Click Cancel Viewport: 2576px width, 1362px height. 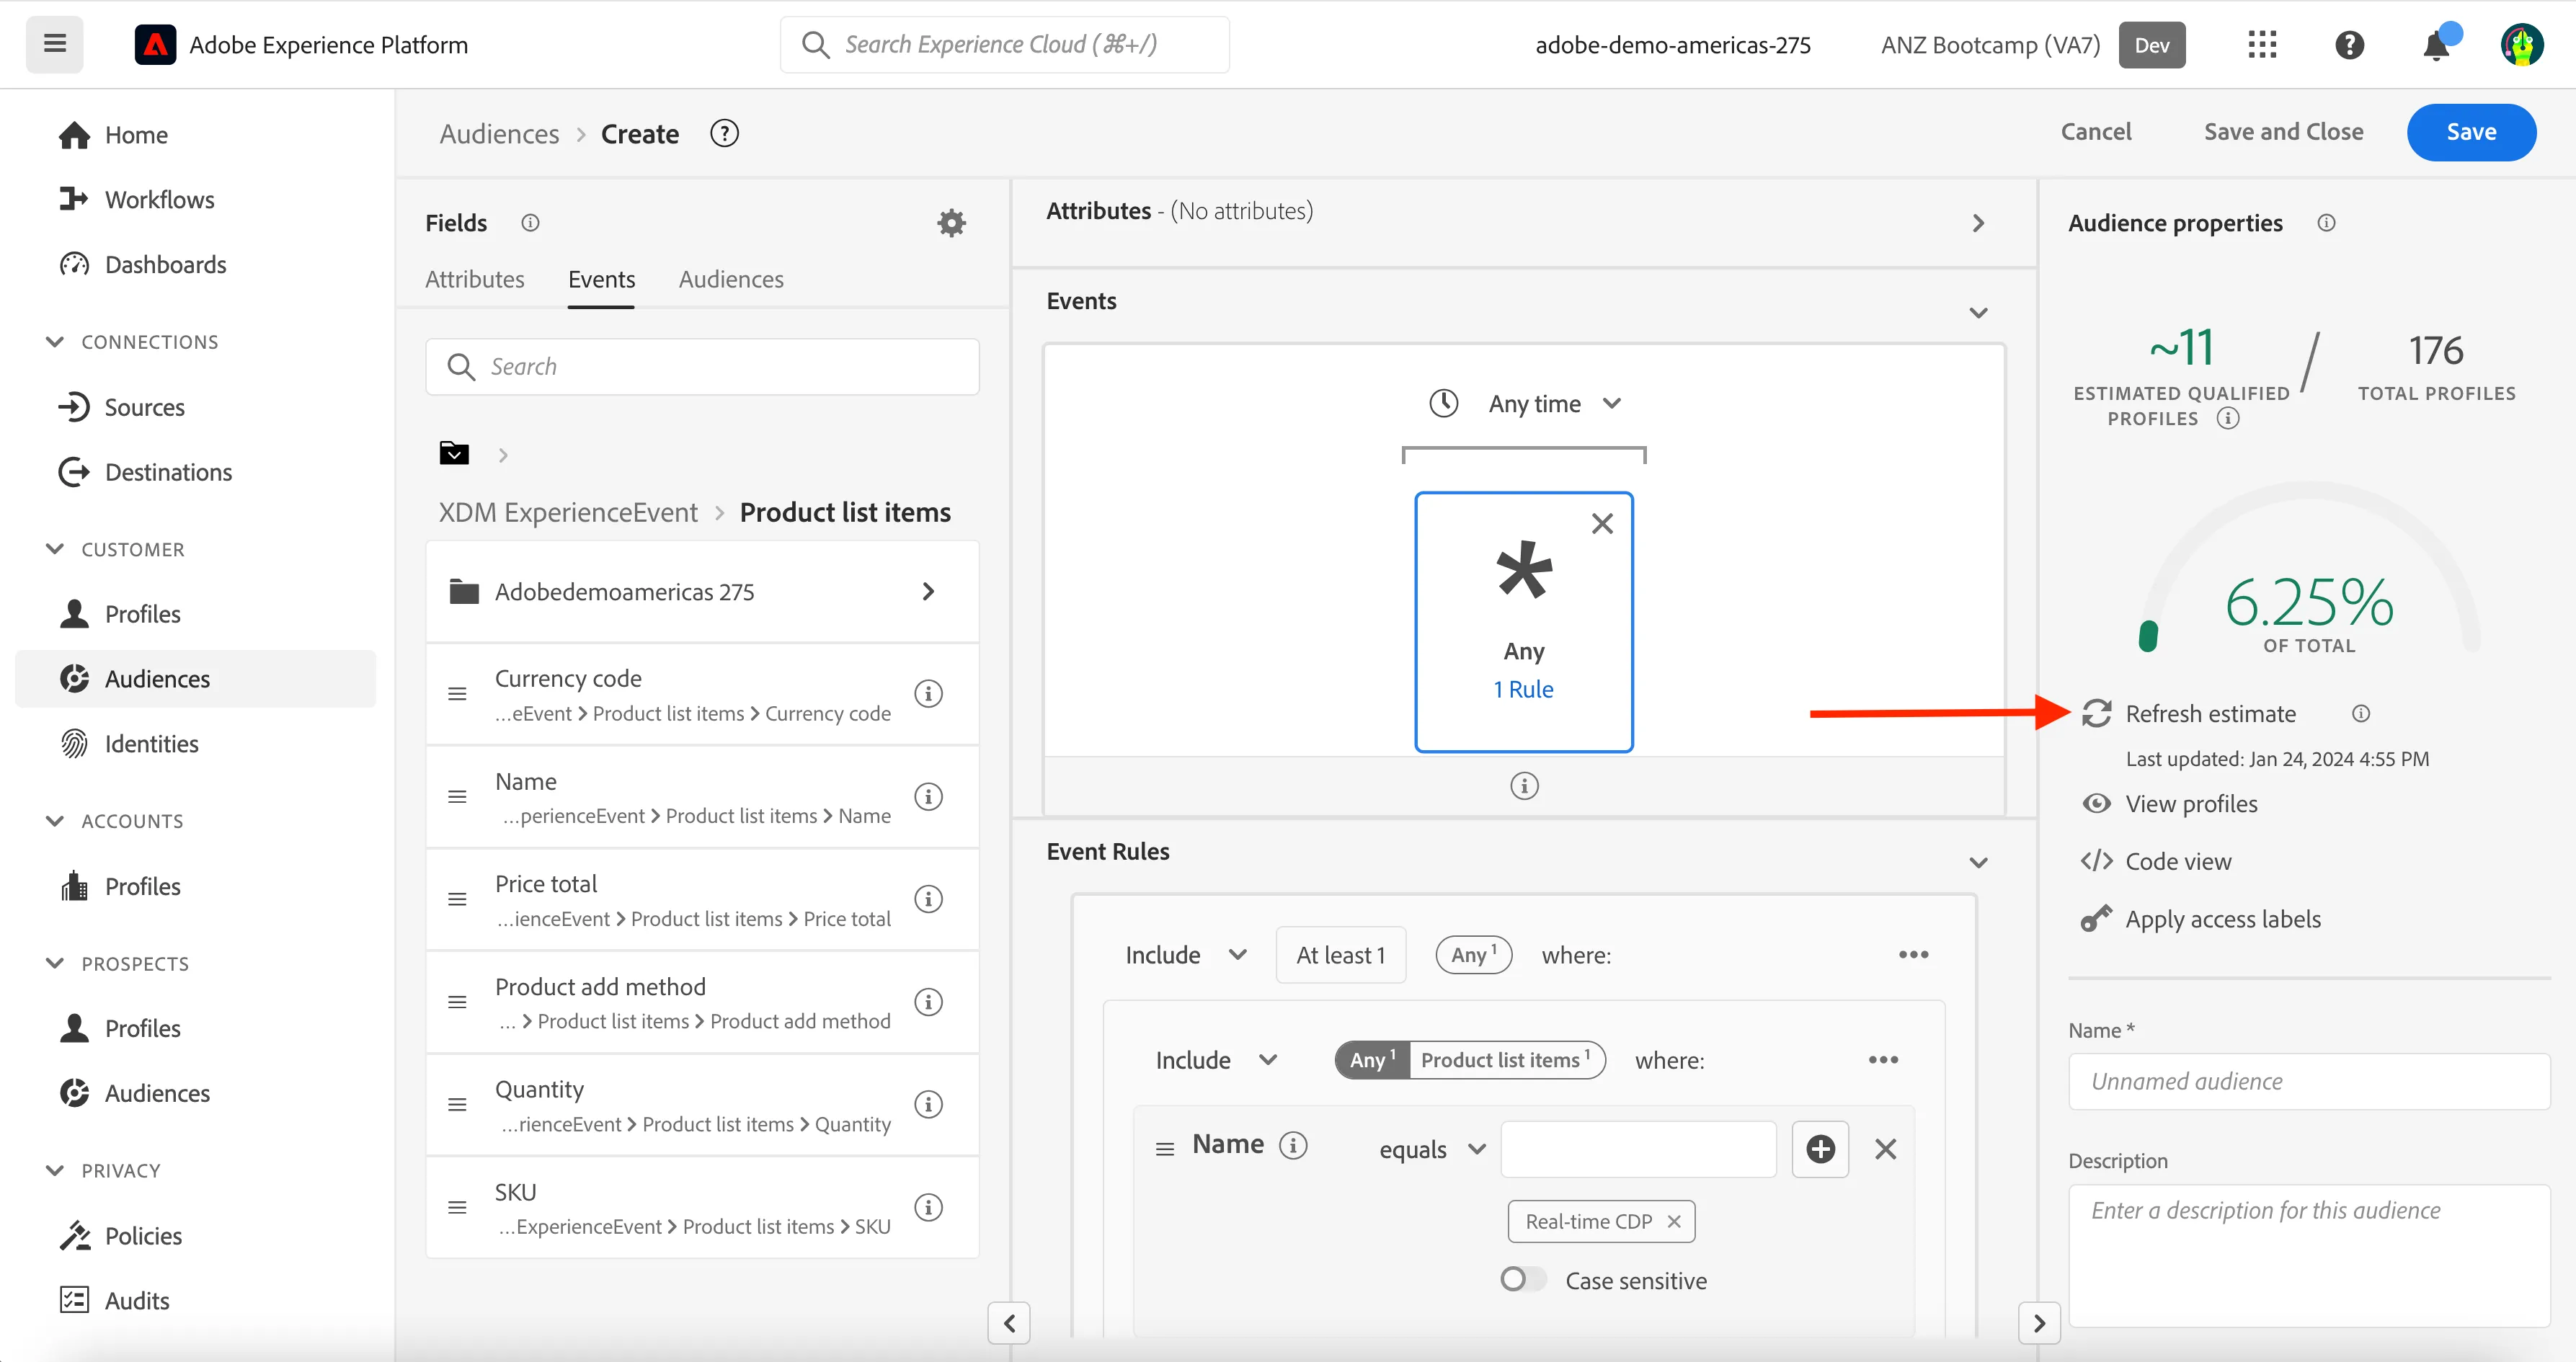pos(2095,132)
